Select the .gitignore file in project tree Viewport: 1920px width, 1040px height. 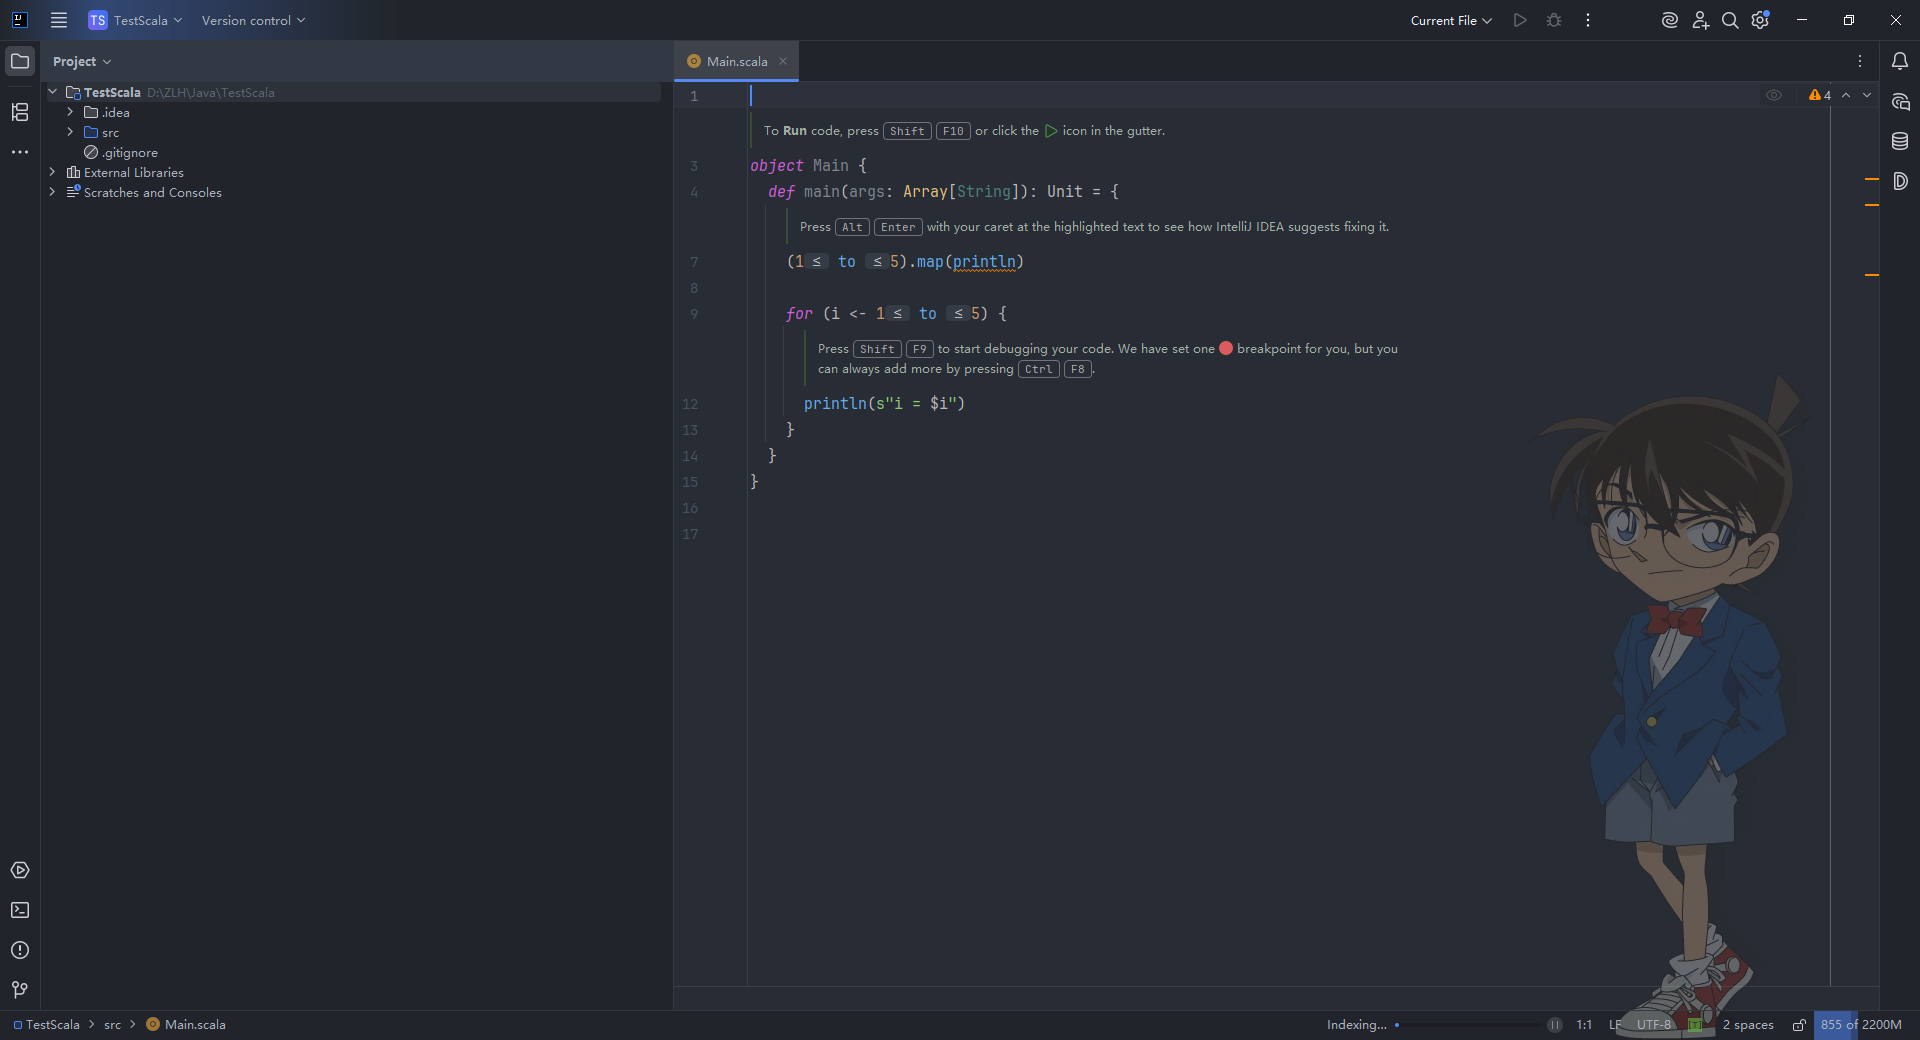click(121, 152)
